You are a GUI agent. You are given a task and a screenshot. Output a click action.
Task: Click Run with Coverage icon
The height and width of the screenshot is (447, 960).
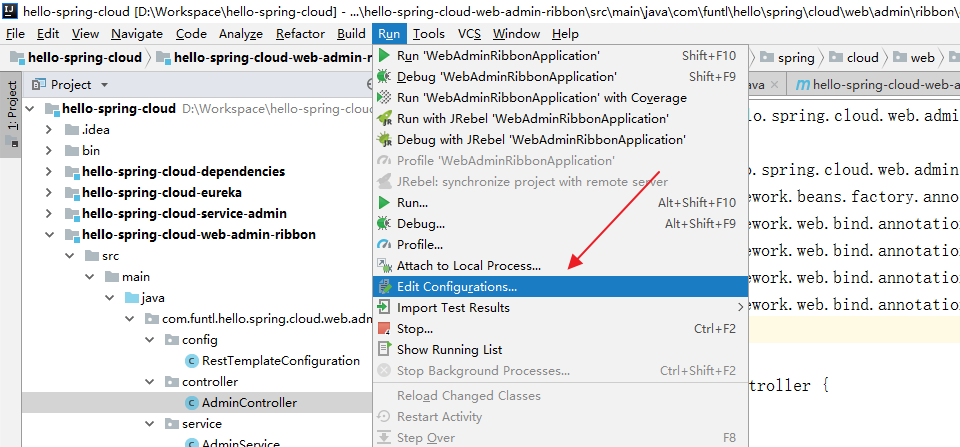pyautogui.click(x=384, y=97)
